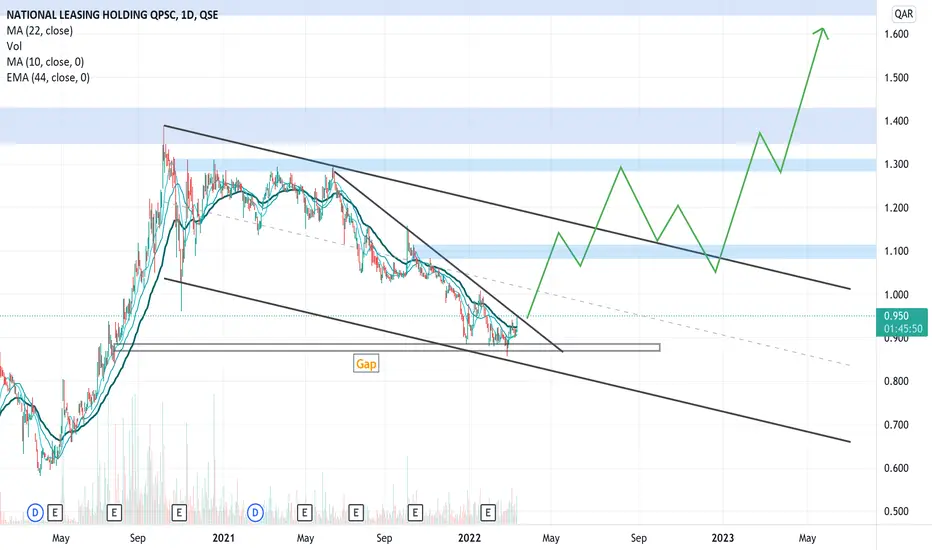
Task: Click the 0.500 price axis label
Action: (896, 511)
